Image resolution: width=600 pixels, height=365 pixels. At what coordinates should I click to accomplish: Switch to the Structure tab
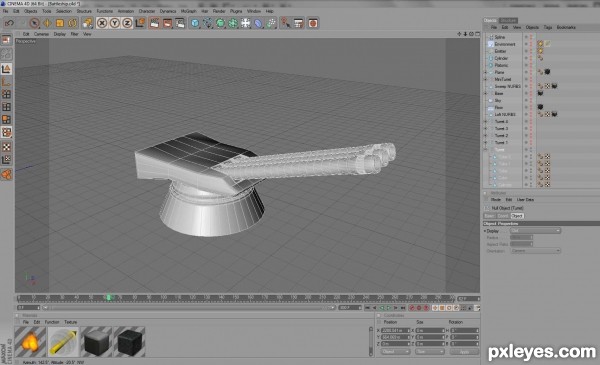coord(508,20)
